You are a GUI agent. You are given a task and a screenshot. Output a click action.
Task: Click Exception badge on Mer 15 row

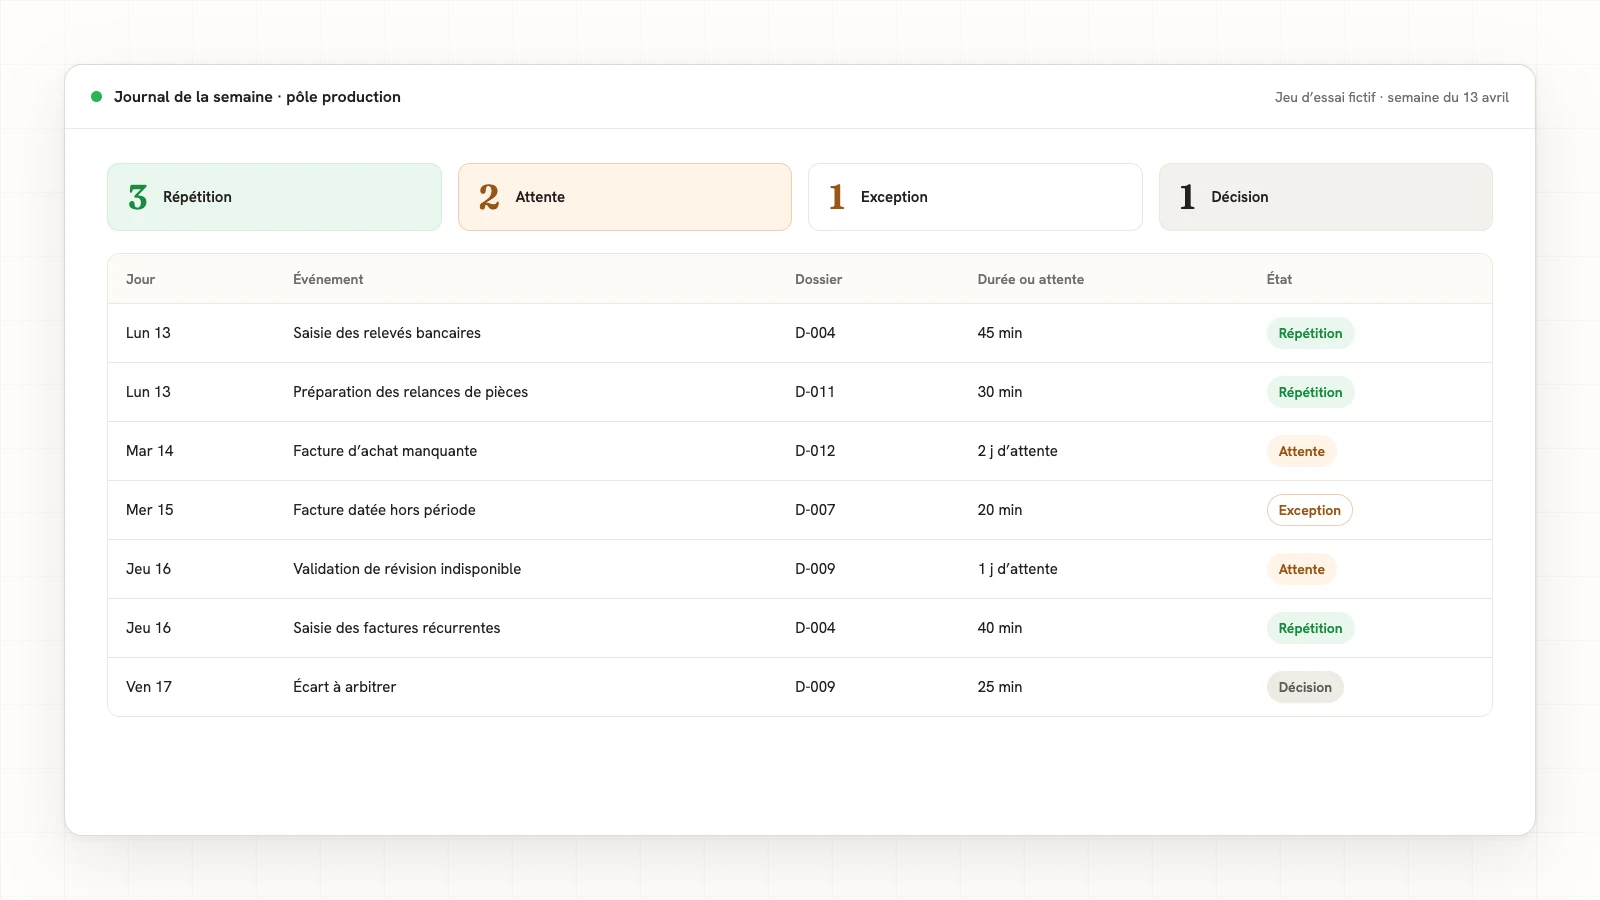(1309, 510)
